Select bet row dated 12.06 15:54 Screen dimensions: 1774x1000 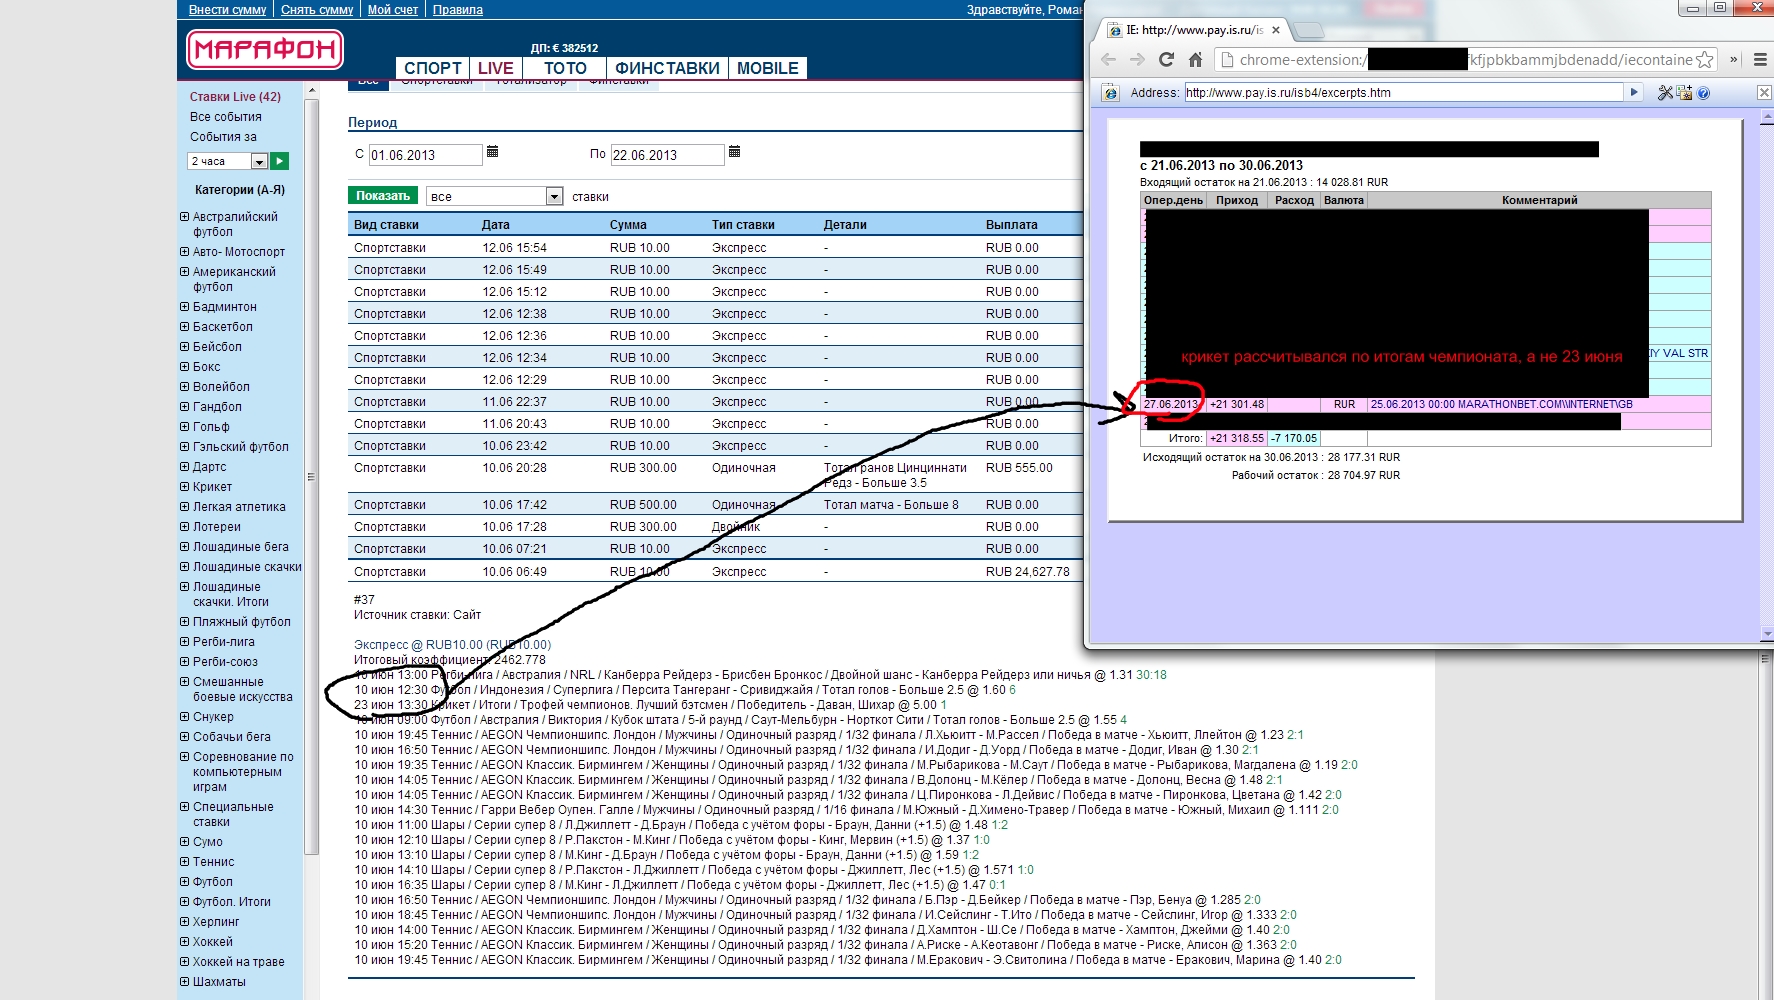715,248
